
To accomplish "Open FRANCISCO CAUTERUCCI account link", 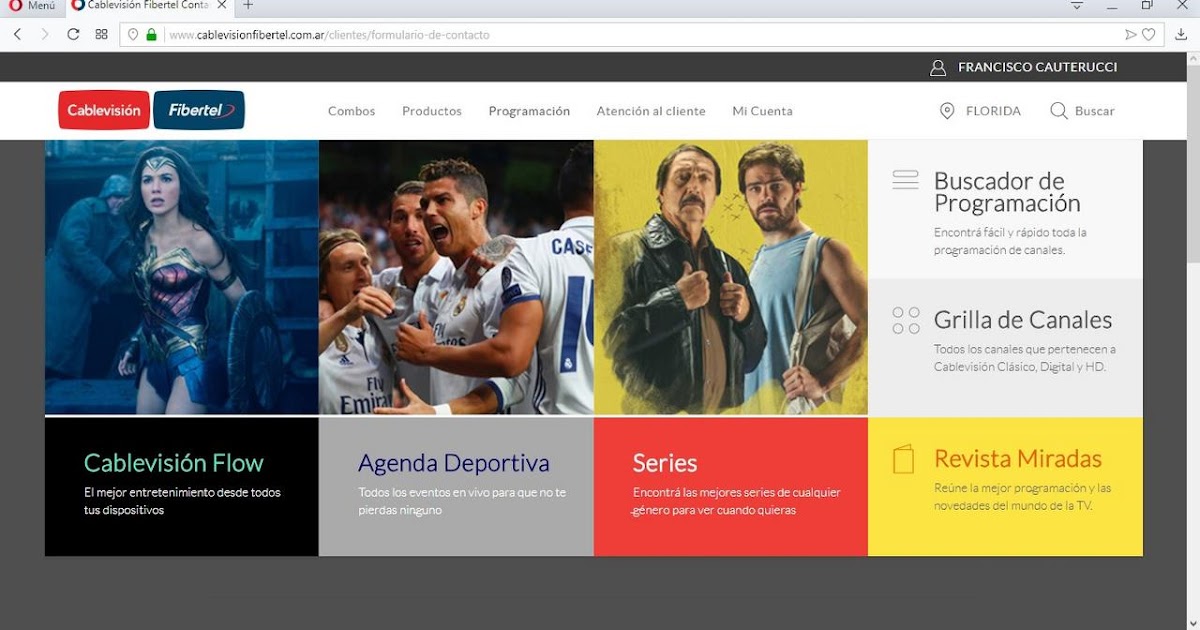I will point(1038,68).
